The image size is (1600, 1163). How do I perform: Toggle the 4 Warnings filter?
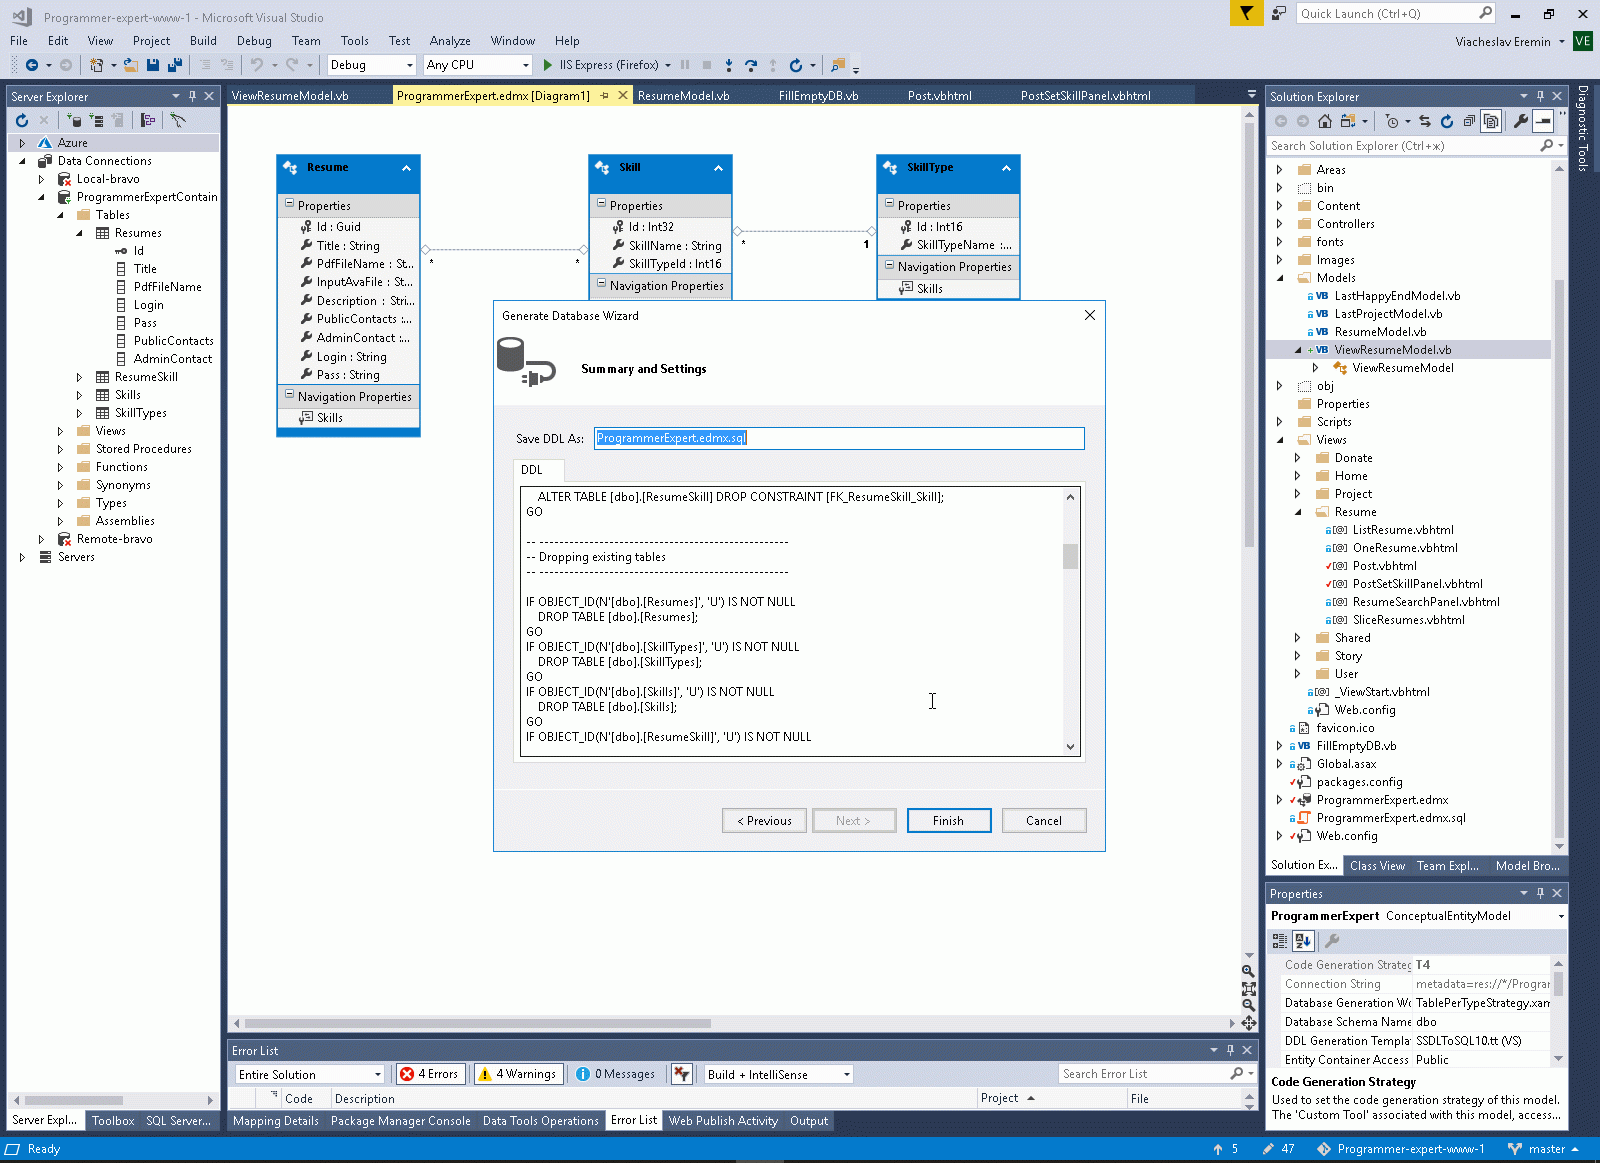tap(518, 1074)
